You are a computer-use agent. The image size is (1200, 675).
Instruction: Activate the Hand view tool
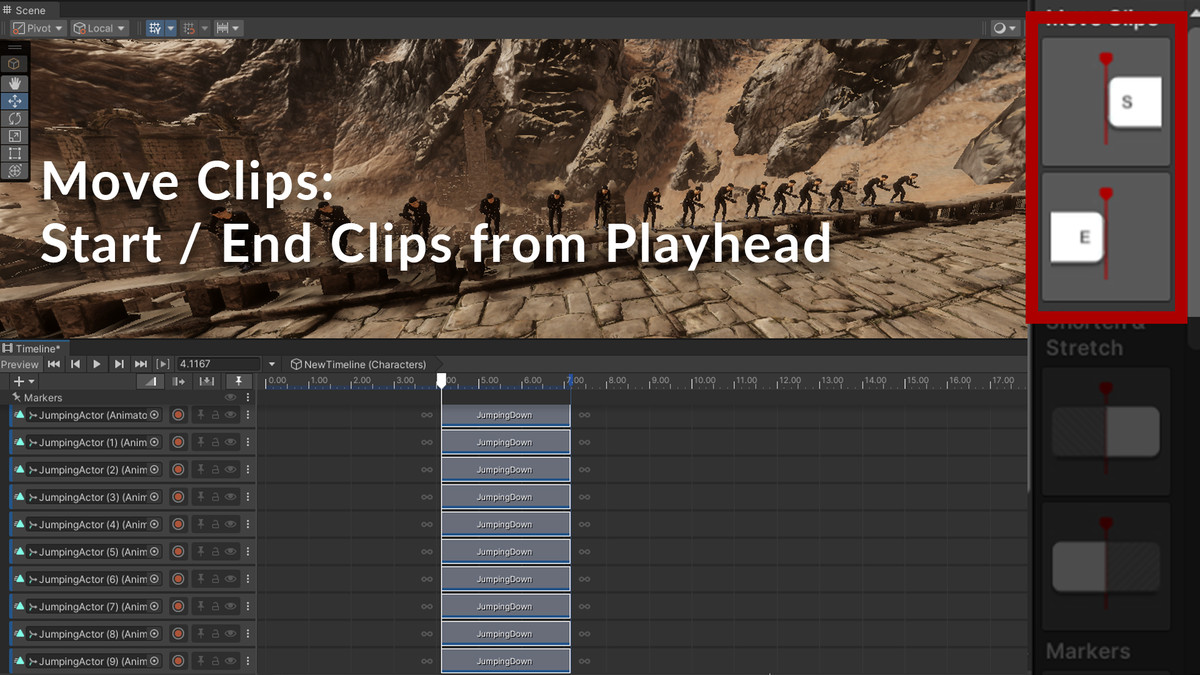point(14,82)
